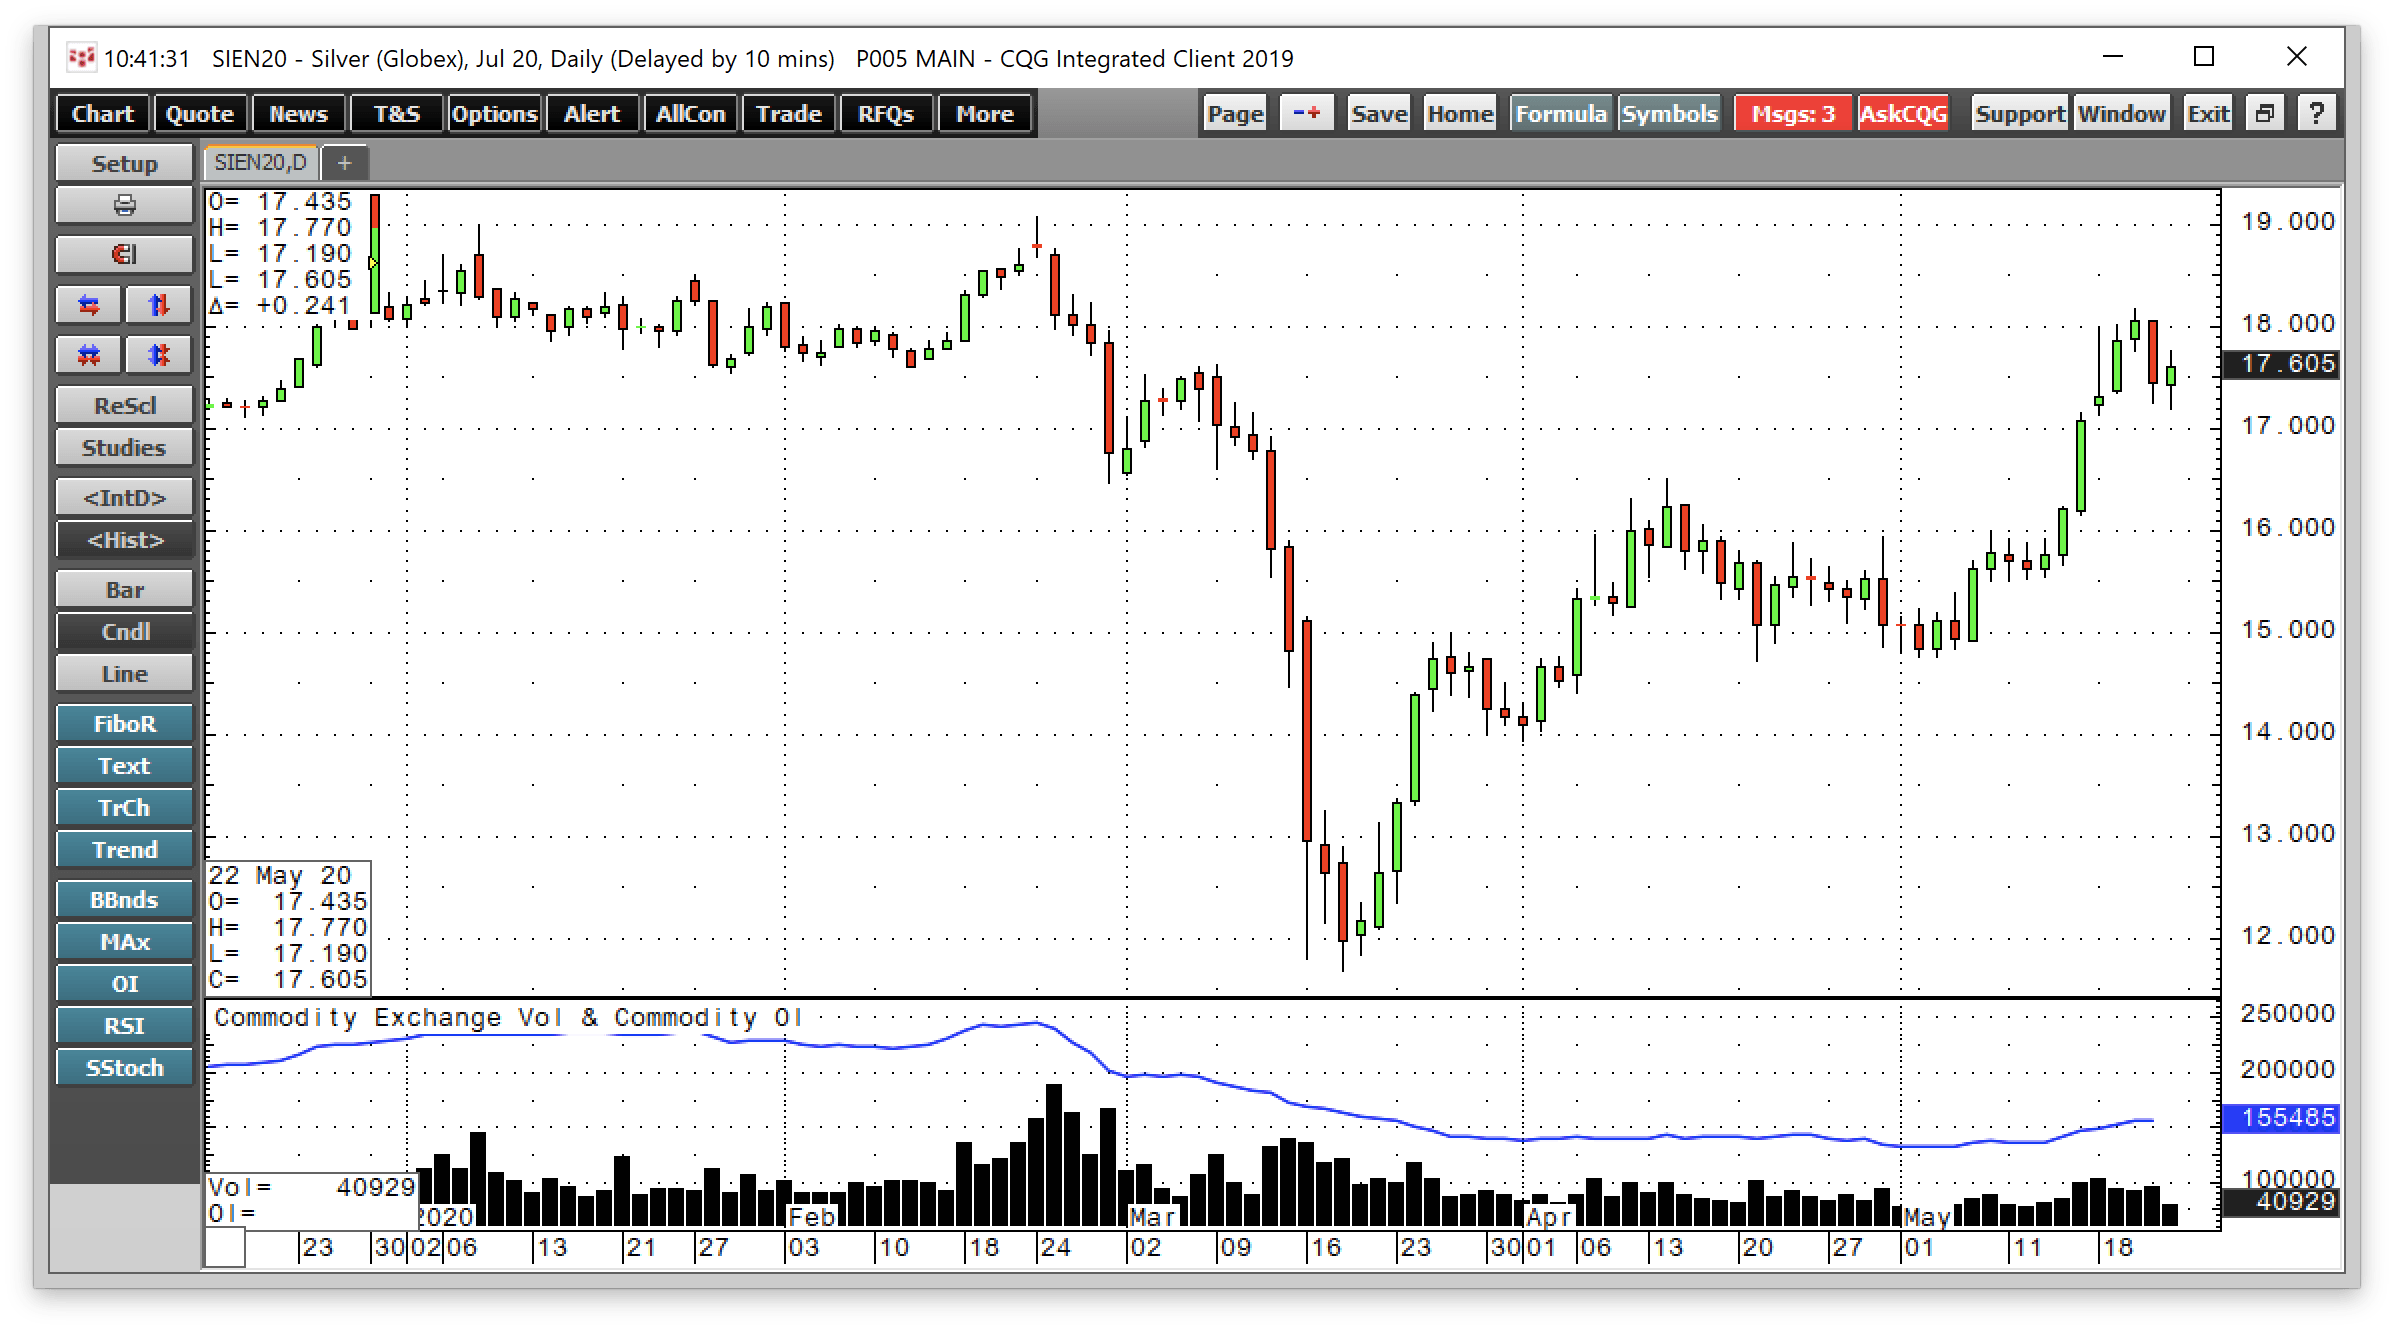This screenshot has width=2394, height=1330.
Task: Switch chart type to Bar
Action: click(x=124, y=590)
